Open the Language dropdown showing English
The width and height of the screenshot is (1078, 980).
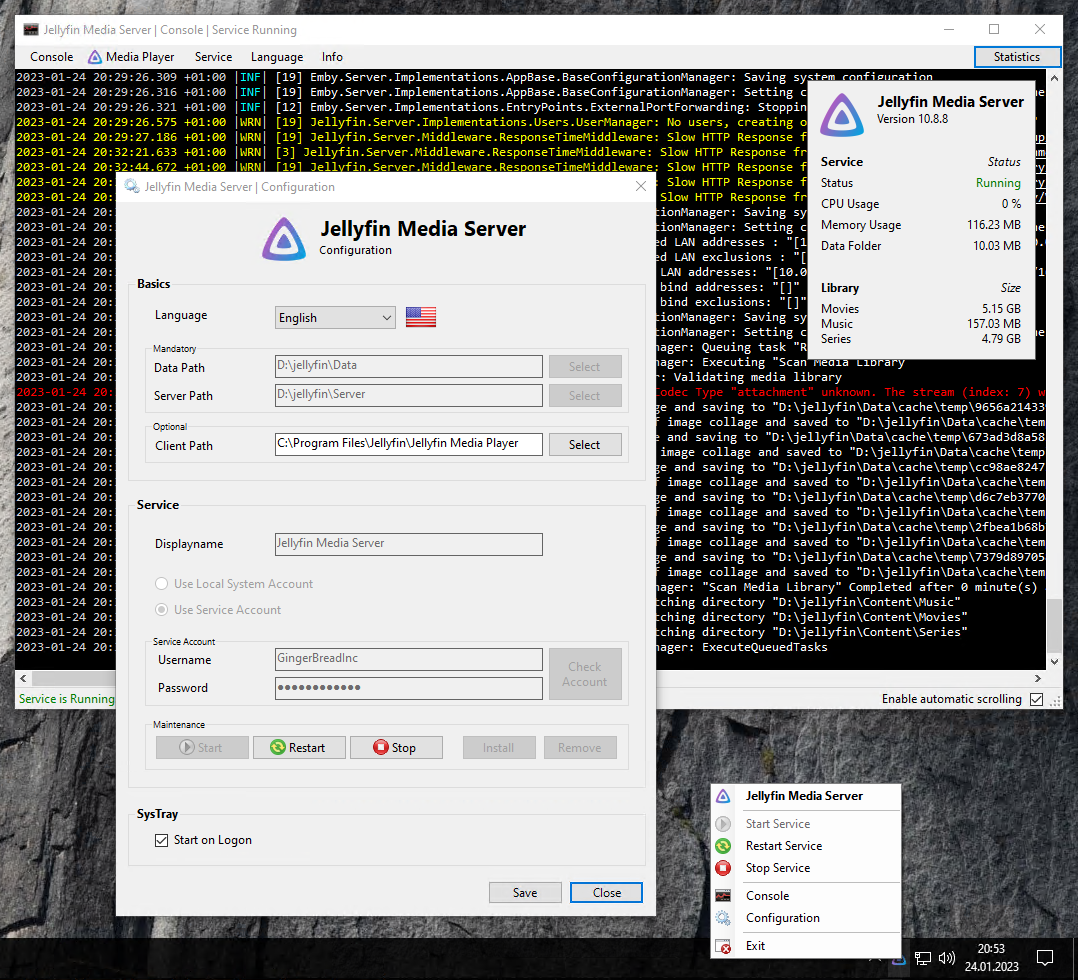[336, 318]
